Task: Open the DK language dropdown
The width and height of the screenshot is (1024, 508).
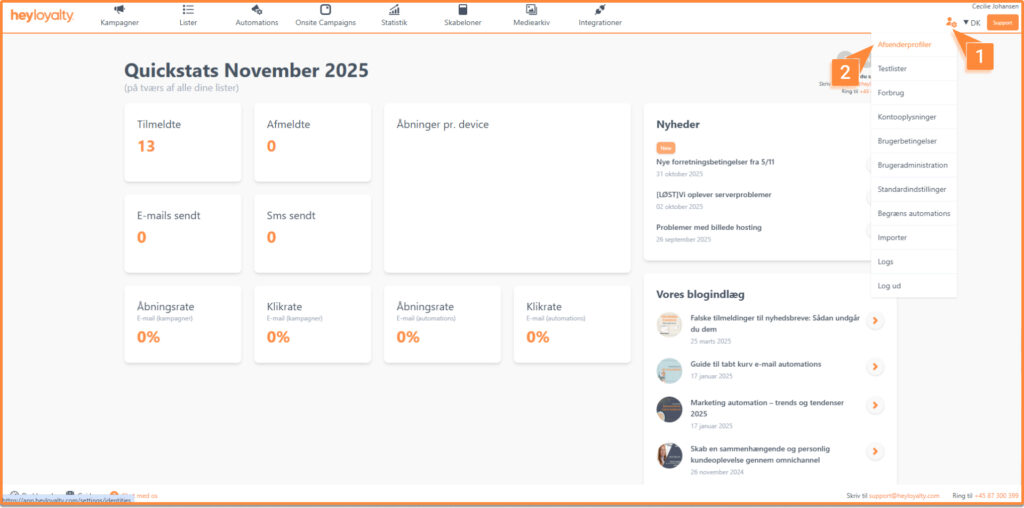Action: pos(971,22)
